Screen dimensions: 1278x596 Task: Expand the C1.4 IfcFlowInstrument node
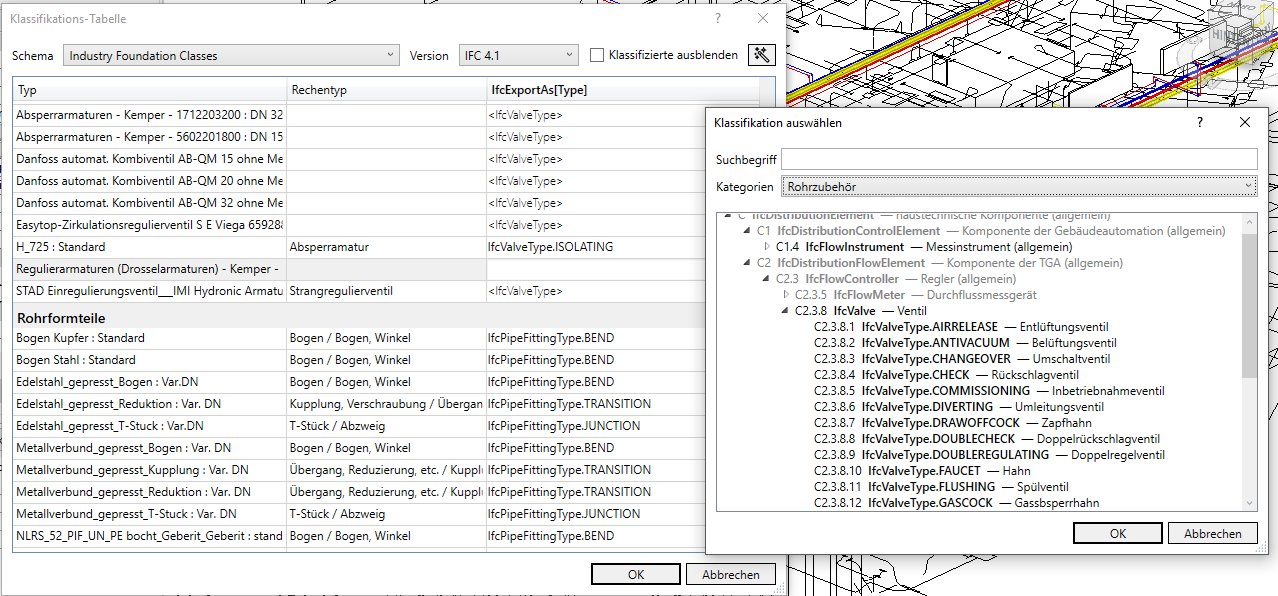[x=767, y=247]
